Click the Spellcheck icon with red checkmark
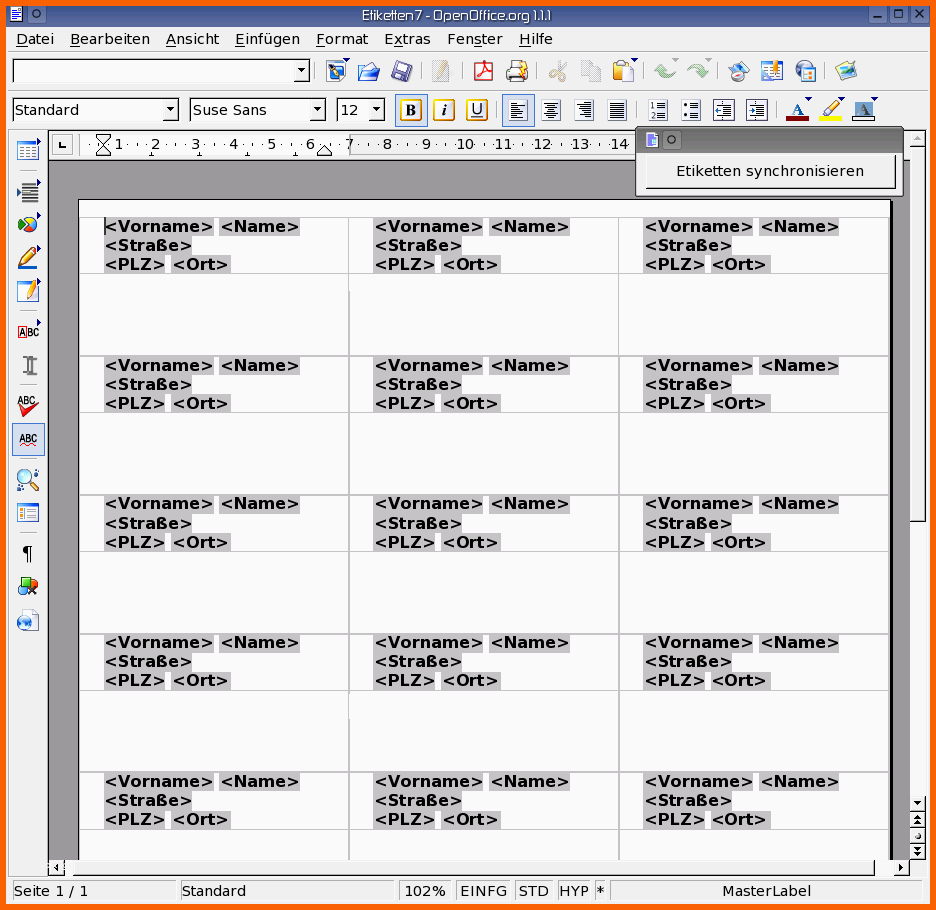936x910 pixels. click(28, 406)
